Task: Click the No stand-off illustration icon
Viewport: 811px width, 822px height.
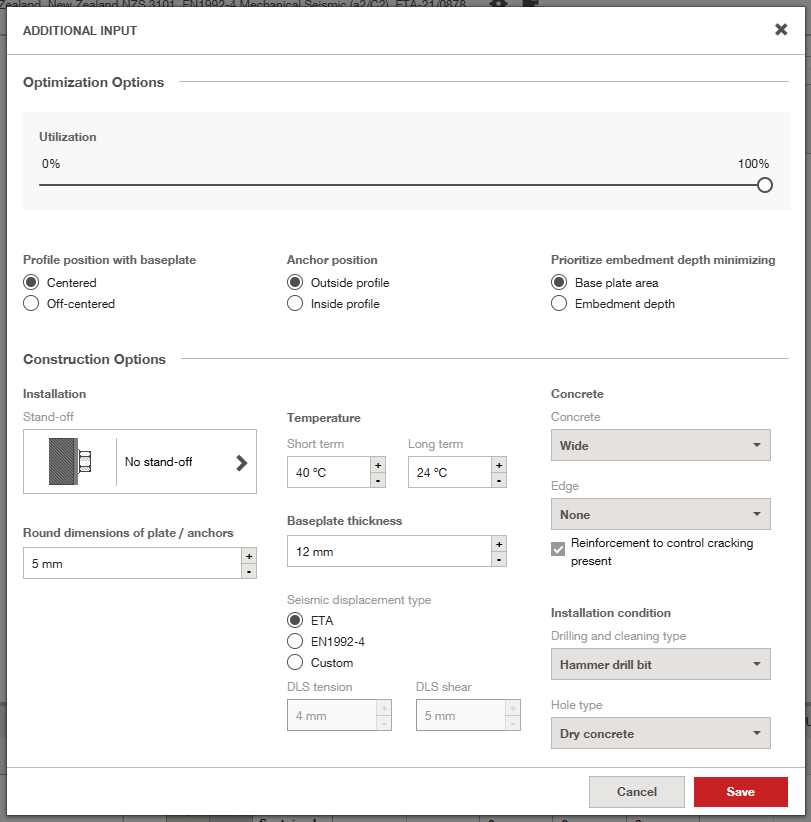Action: [x=70, y=461]
